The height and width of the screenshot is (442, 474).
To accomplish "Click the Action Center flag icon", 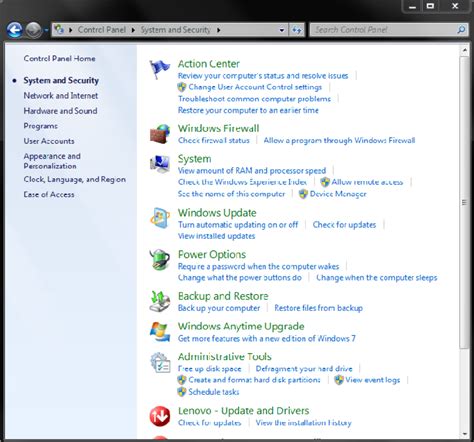I will pyautogui.click(x=159, y=69).
